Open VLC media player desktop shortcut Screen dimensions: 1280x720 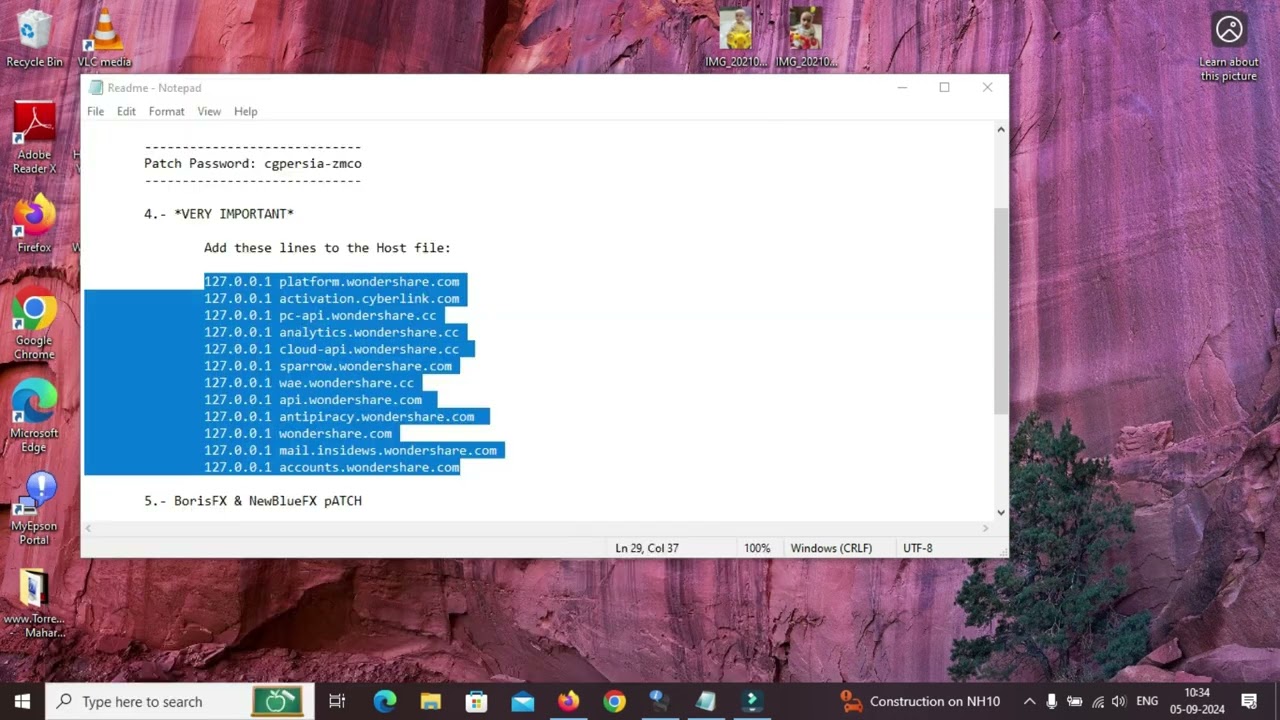[104, 40]
